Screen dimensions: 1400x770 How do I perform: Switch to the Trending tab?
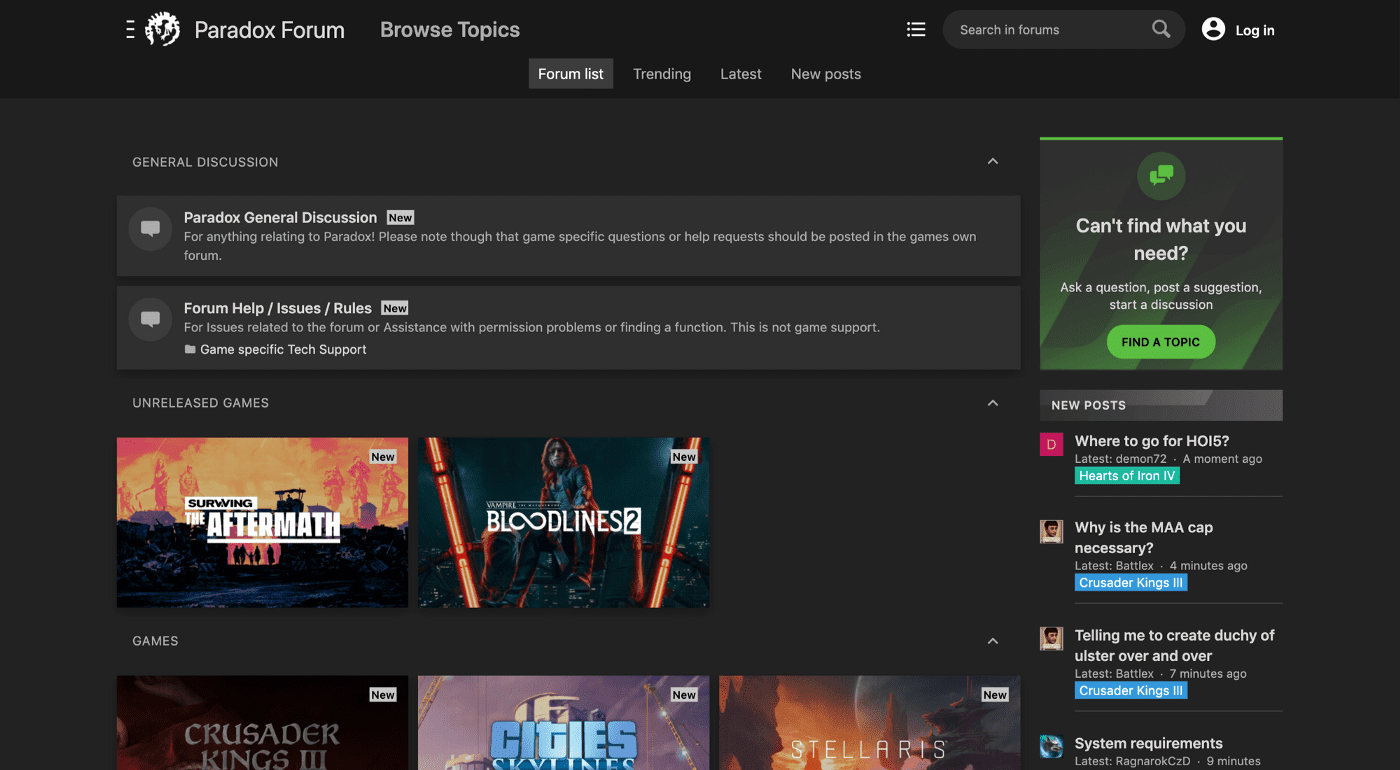tap(662, 74)
